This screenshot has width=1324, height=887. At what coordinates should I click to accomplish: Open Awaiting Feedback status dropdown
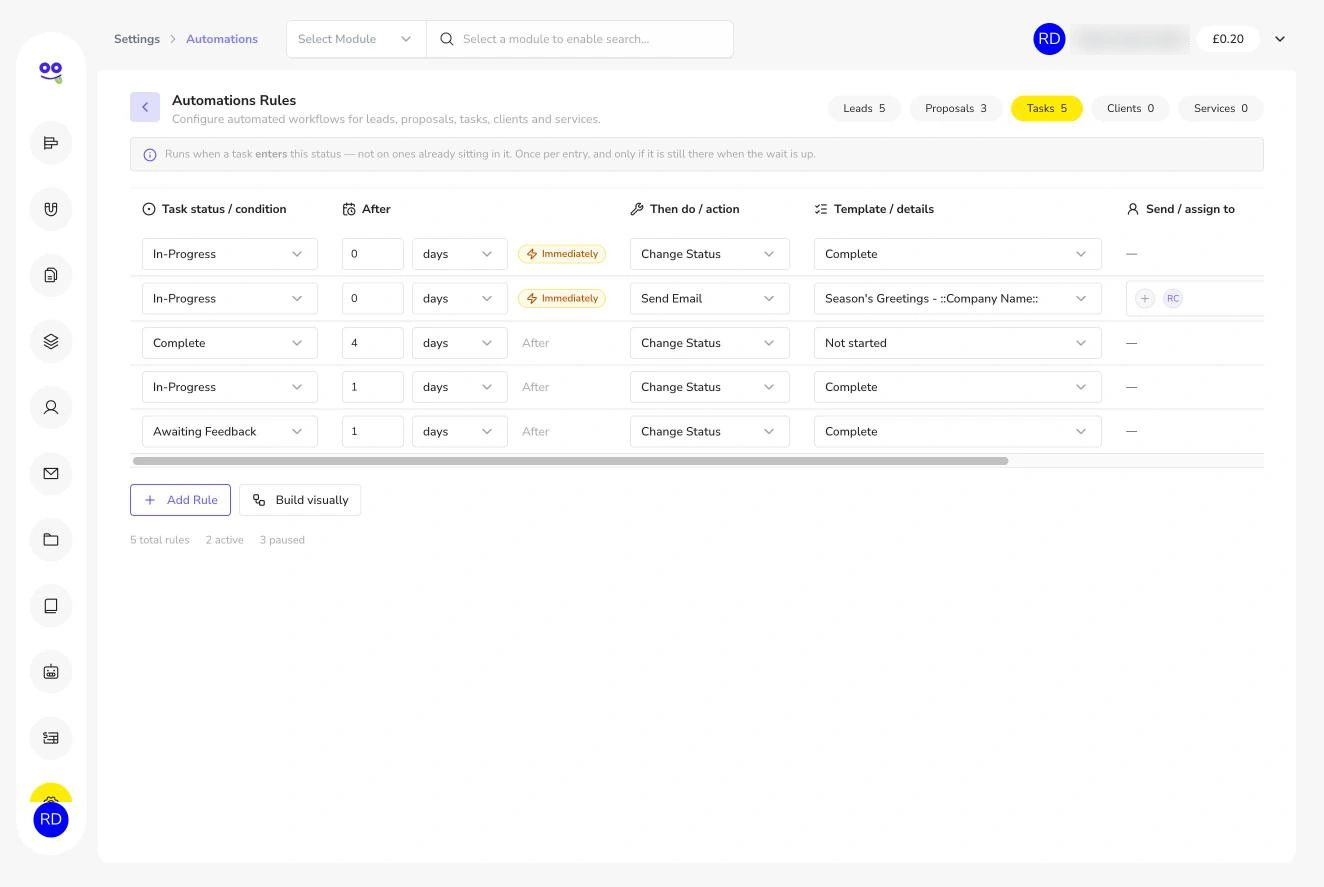tap(230, 431)
